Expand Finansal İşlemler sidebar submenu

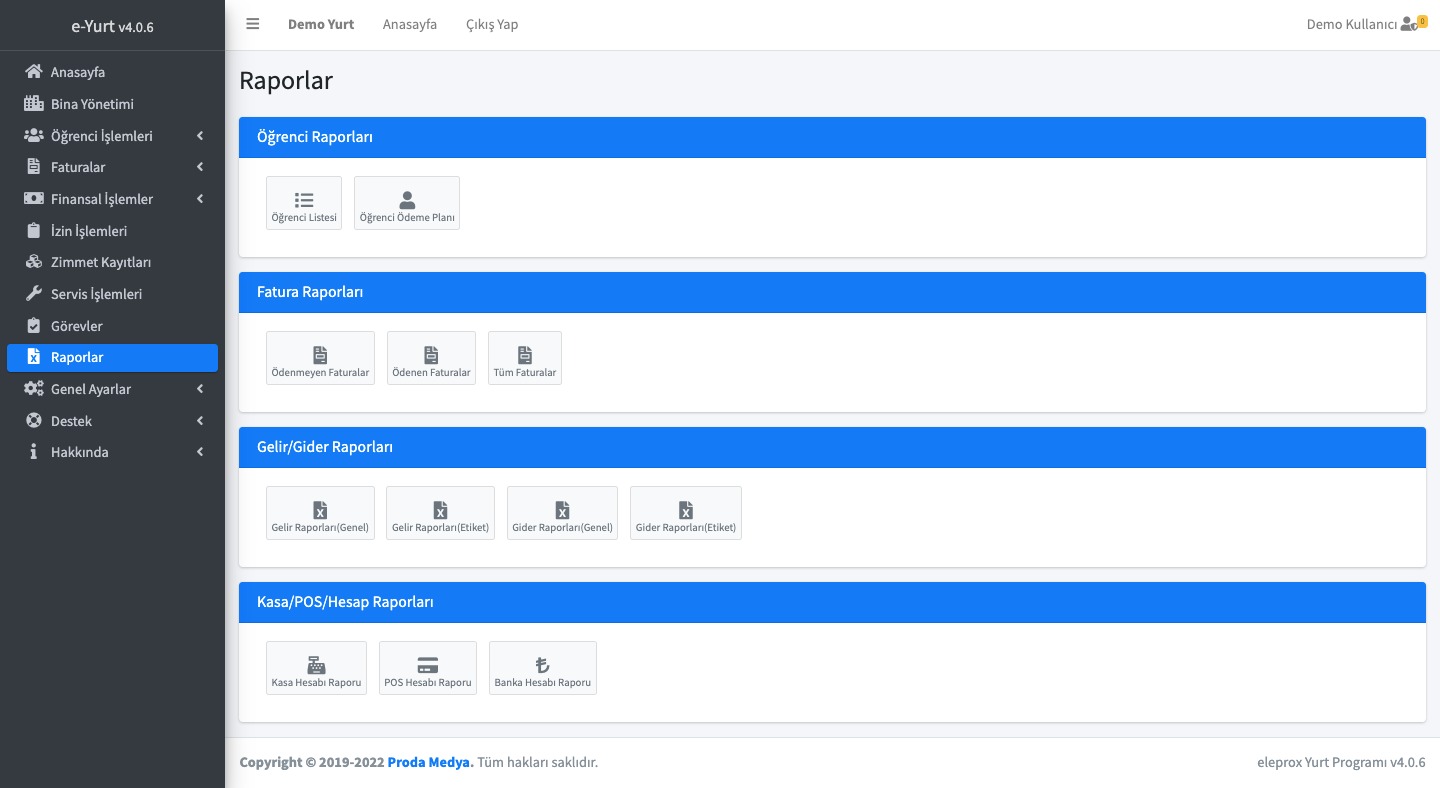point(112,199)
